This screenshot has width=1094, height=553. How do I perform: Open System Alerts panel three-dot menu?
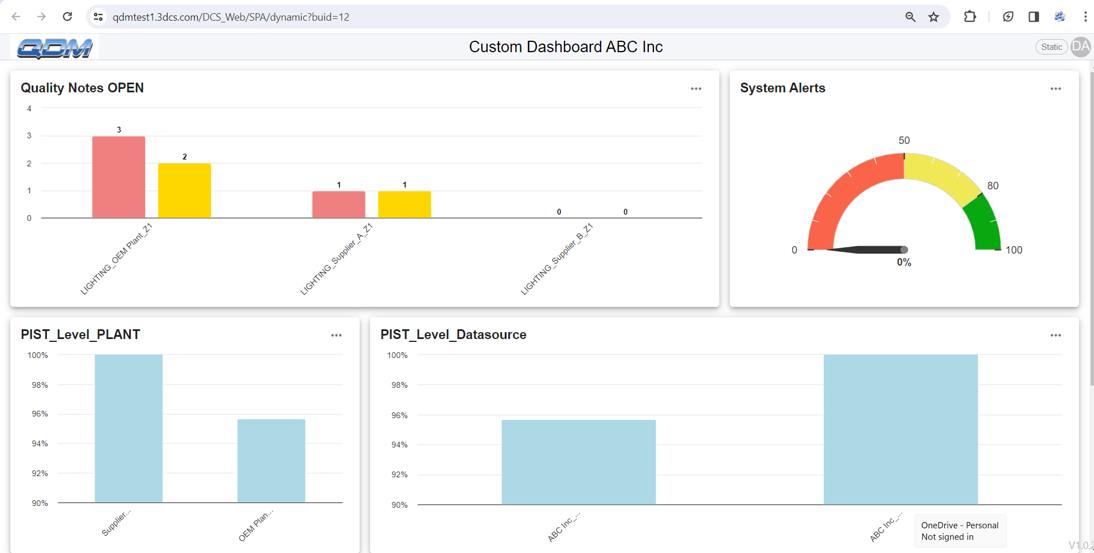click(x=1055, y=89)
